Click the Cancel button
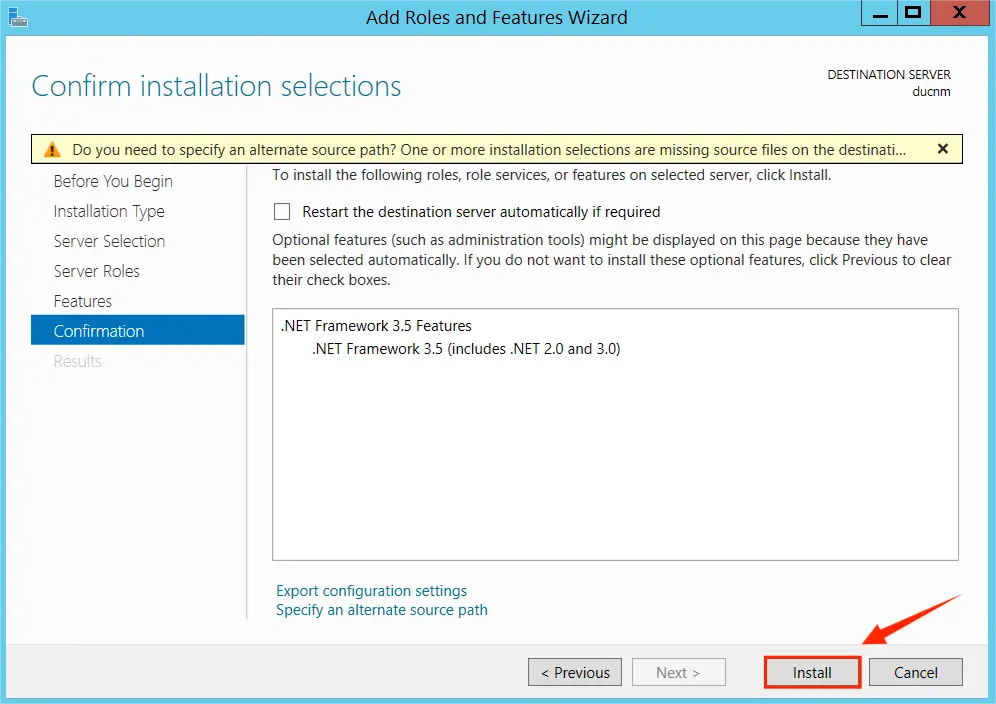 (x=915, y=671)
